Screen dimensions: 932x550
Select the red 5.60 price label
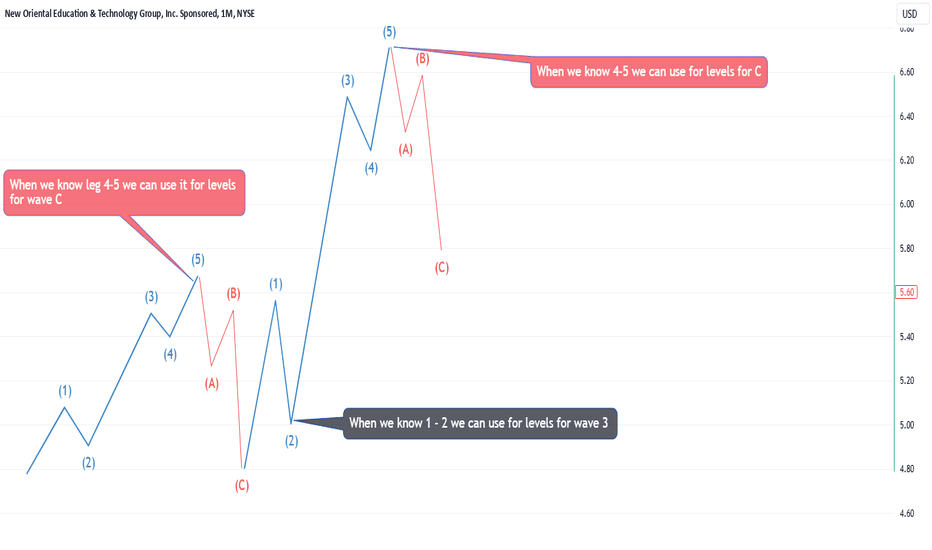click(906, 292)
